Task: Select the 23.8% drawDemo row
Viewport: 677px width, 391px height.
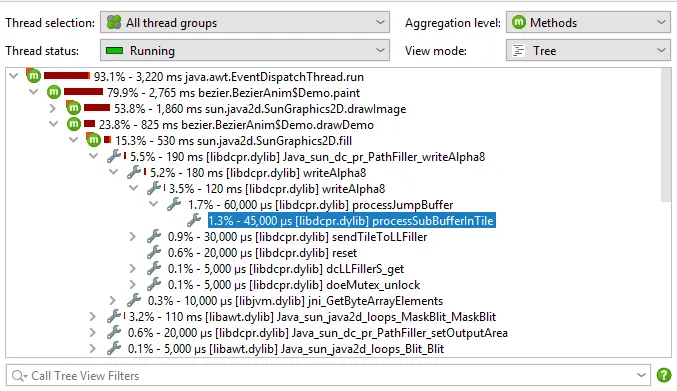Action: tap(236, 124)
